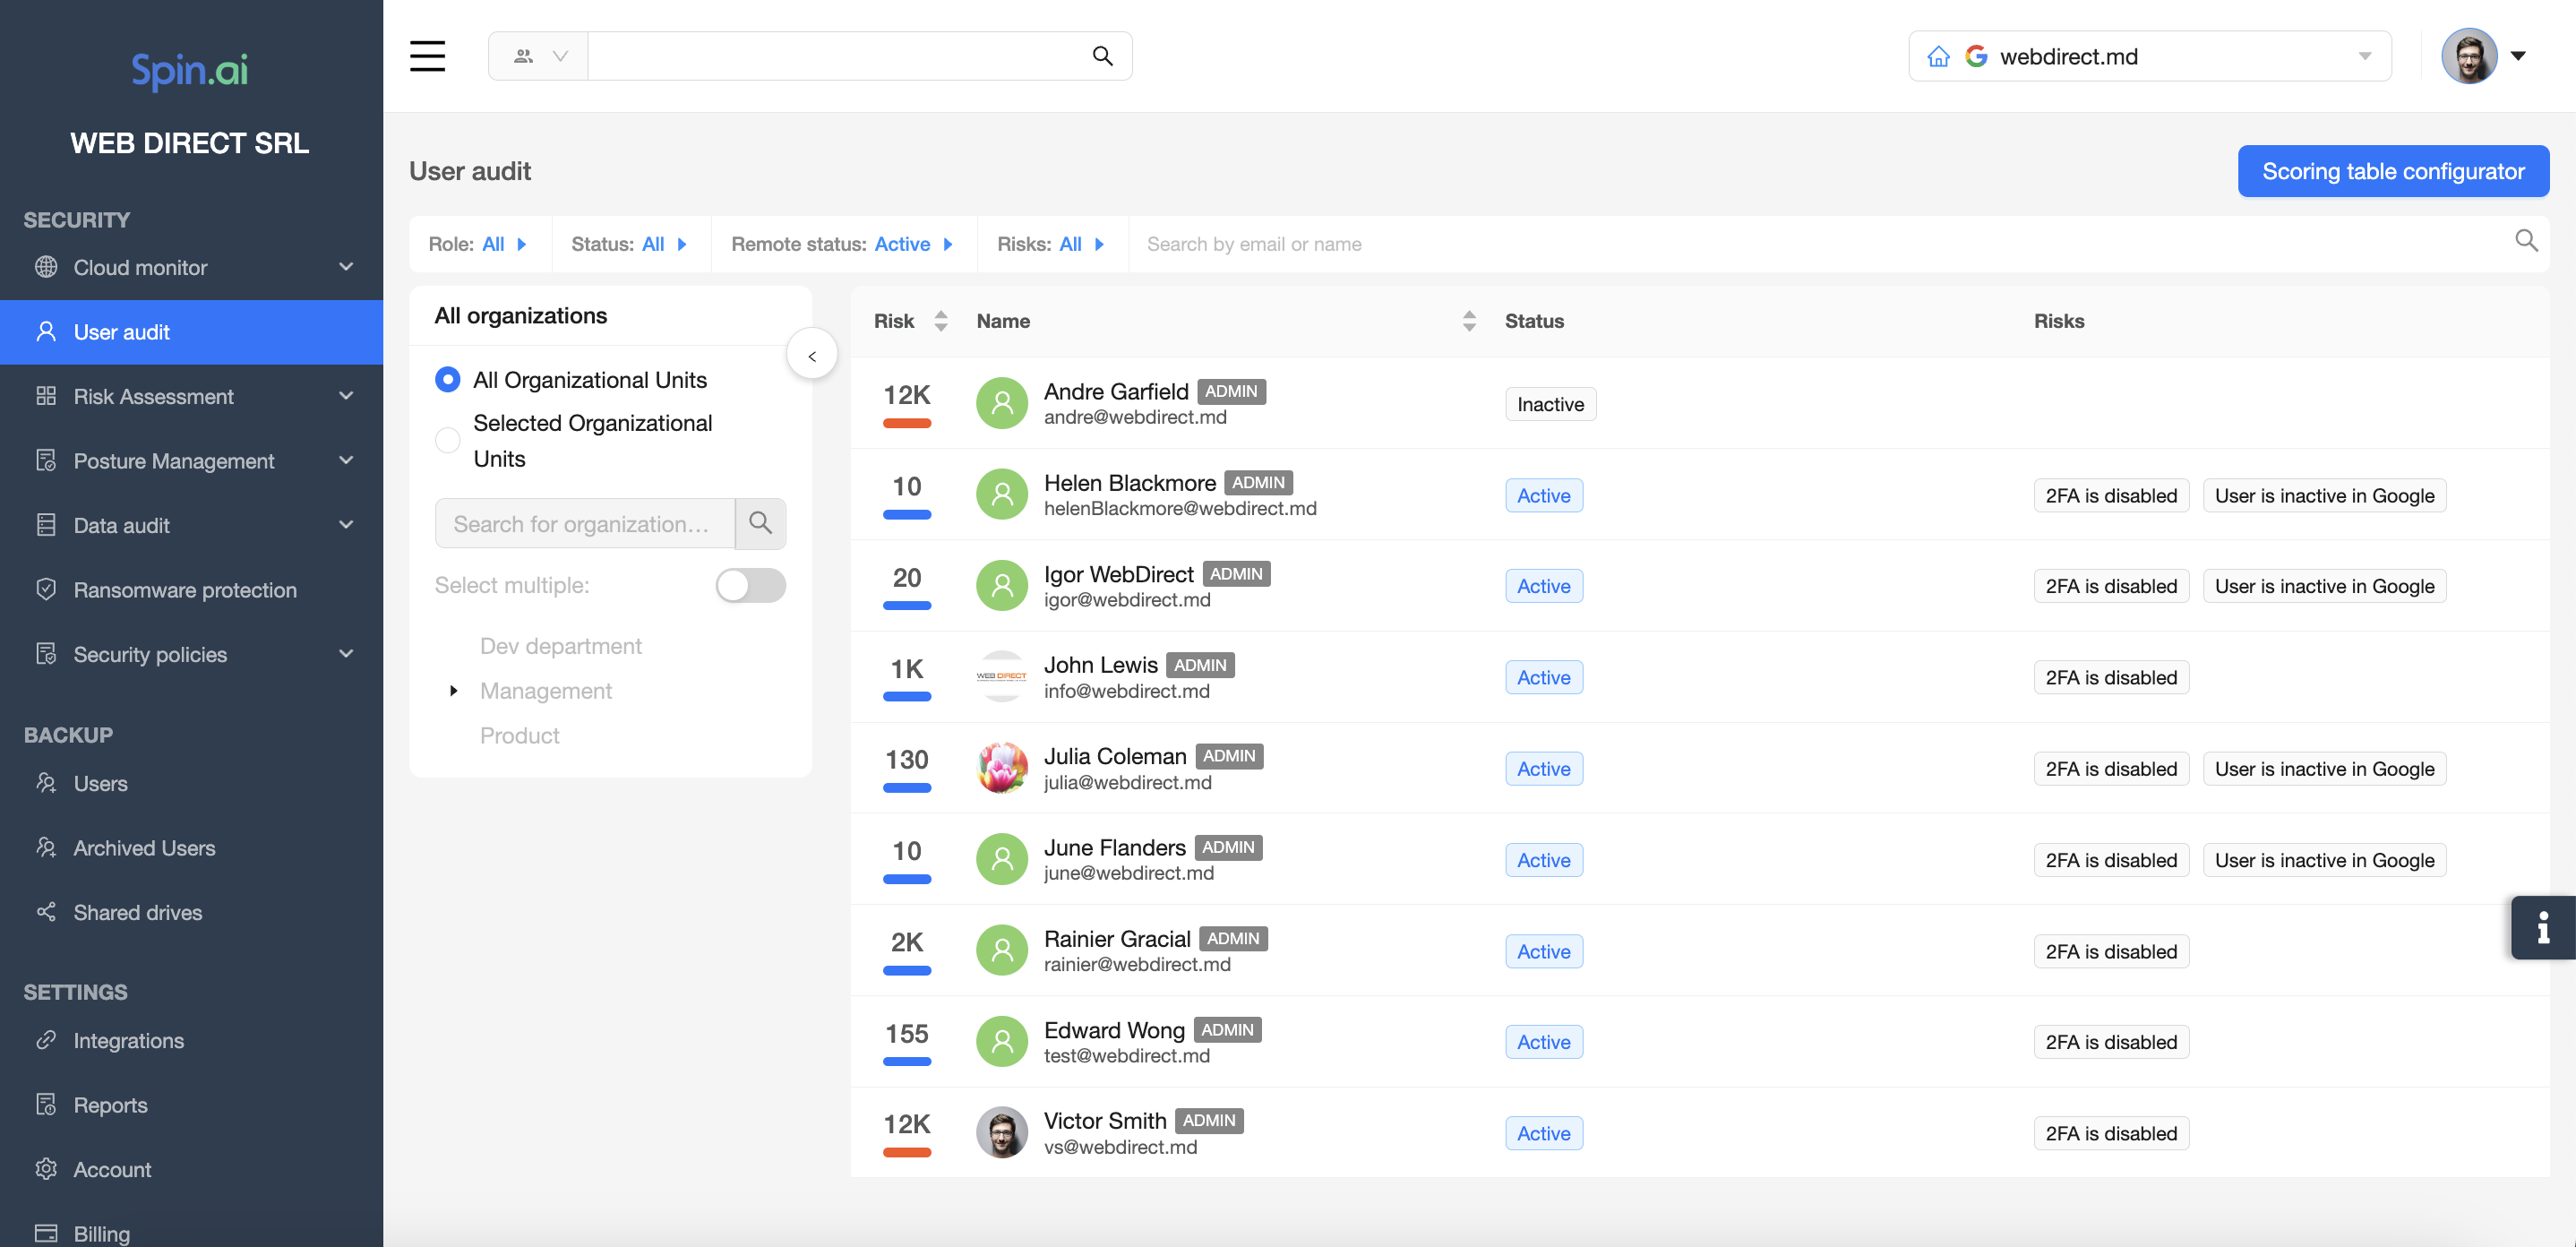Select All Organizational Units radio button
Image resolution: width=2576 pixels, height=1247 pixels.
pyautogui.click(x=447, y=379)
